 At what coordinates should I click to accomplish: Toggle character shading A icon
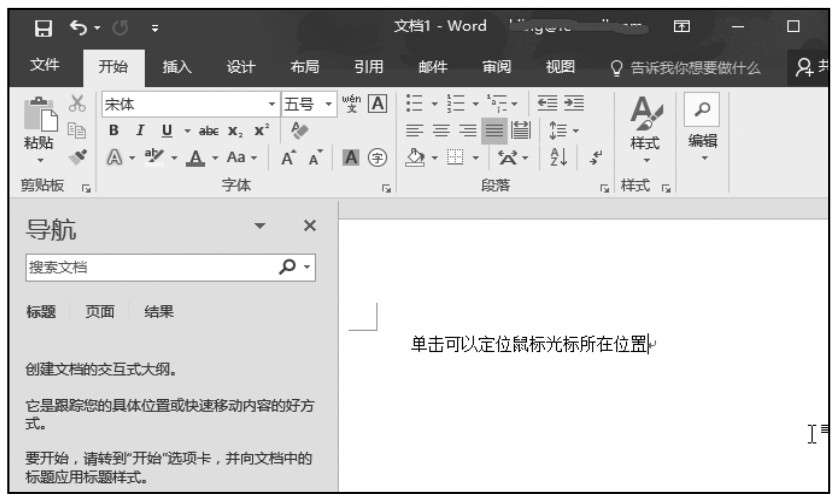[x=351, y=158]
